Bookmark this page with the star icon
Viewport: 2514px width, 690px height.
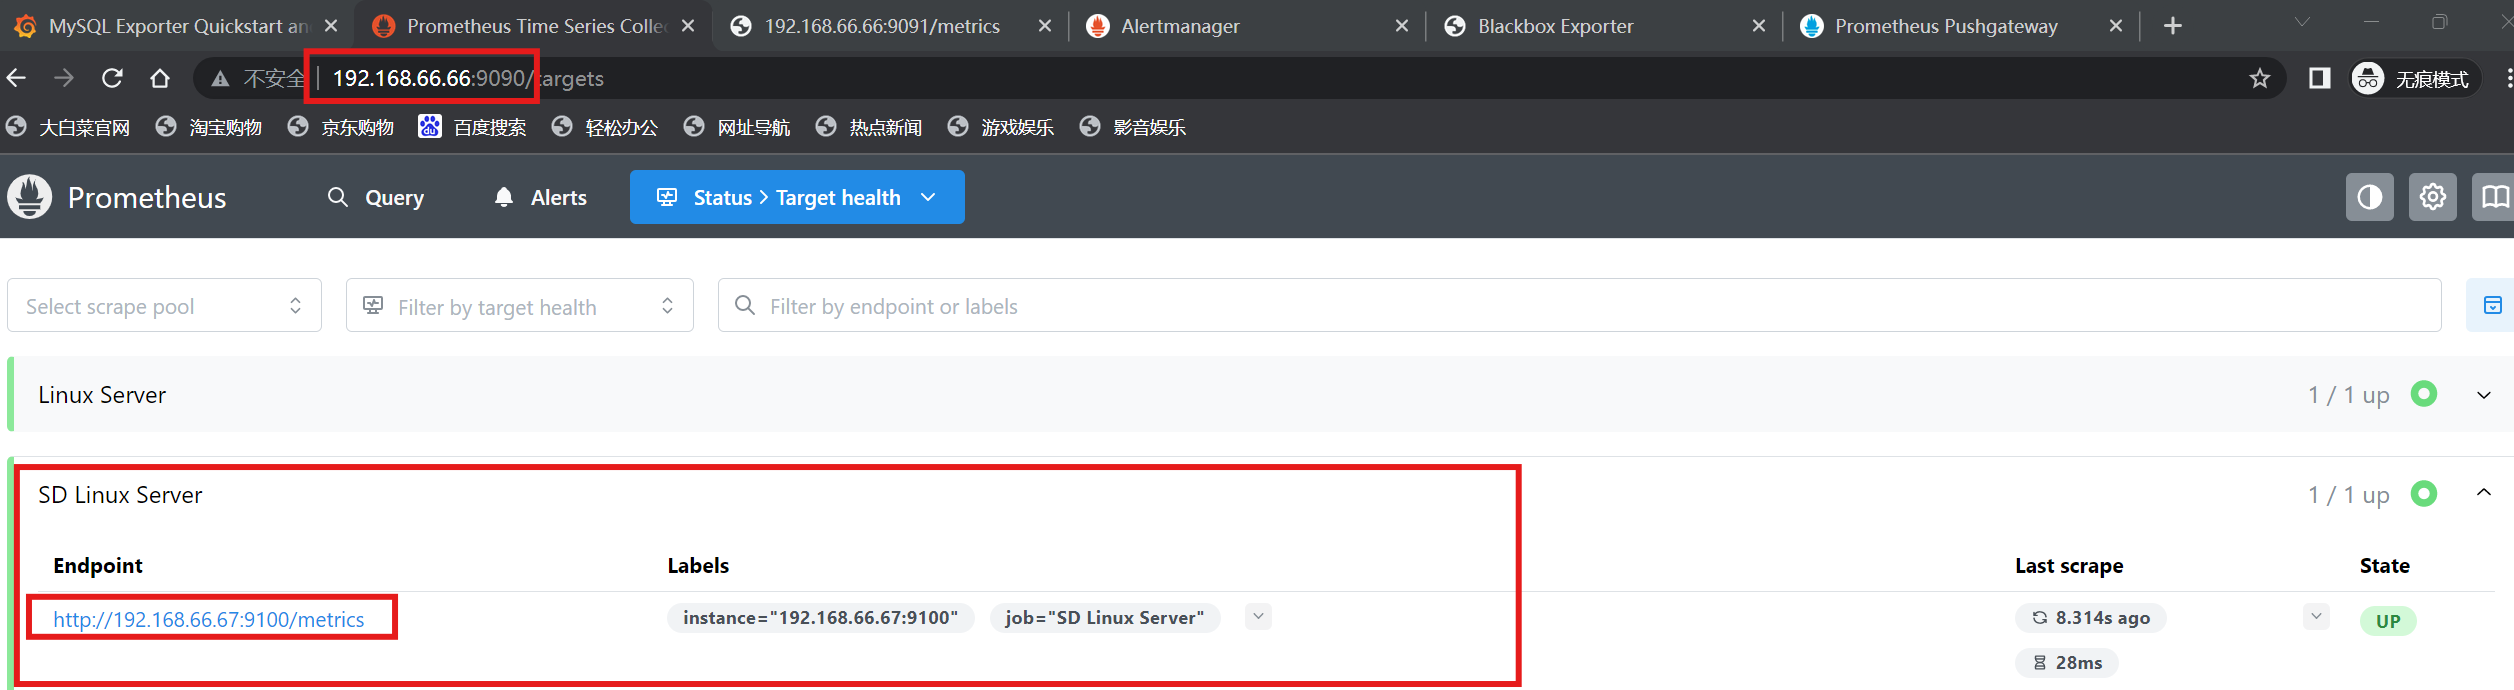pos(2260,78)
